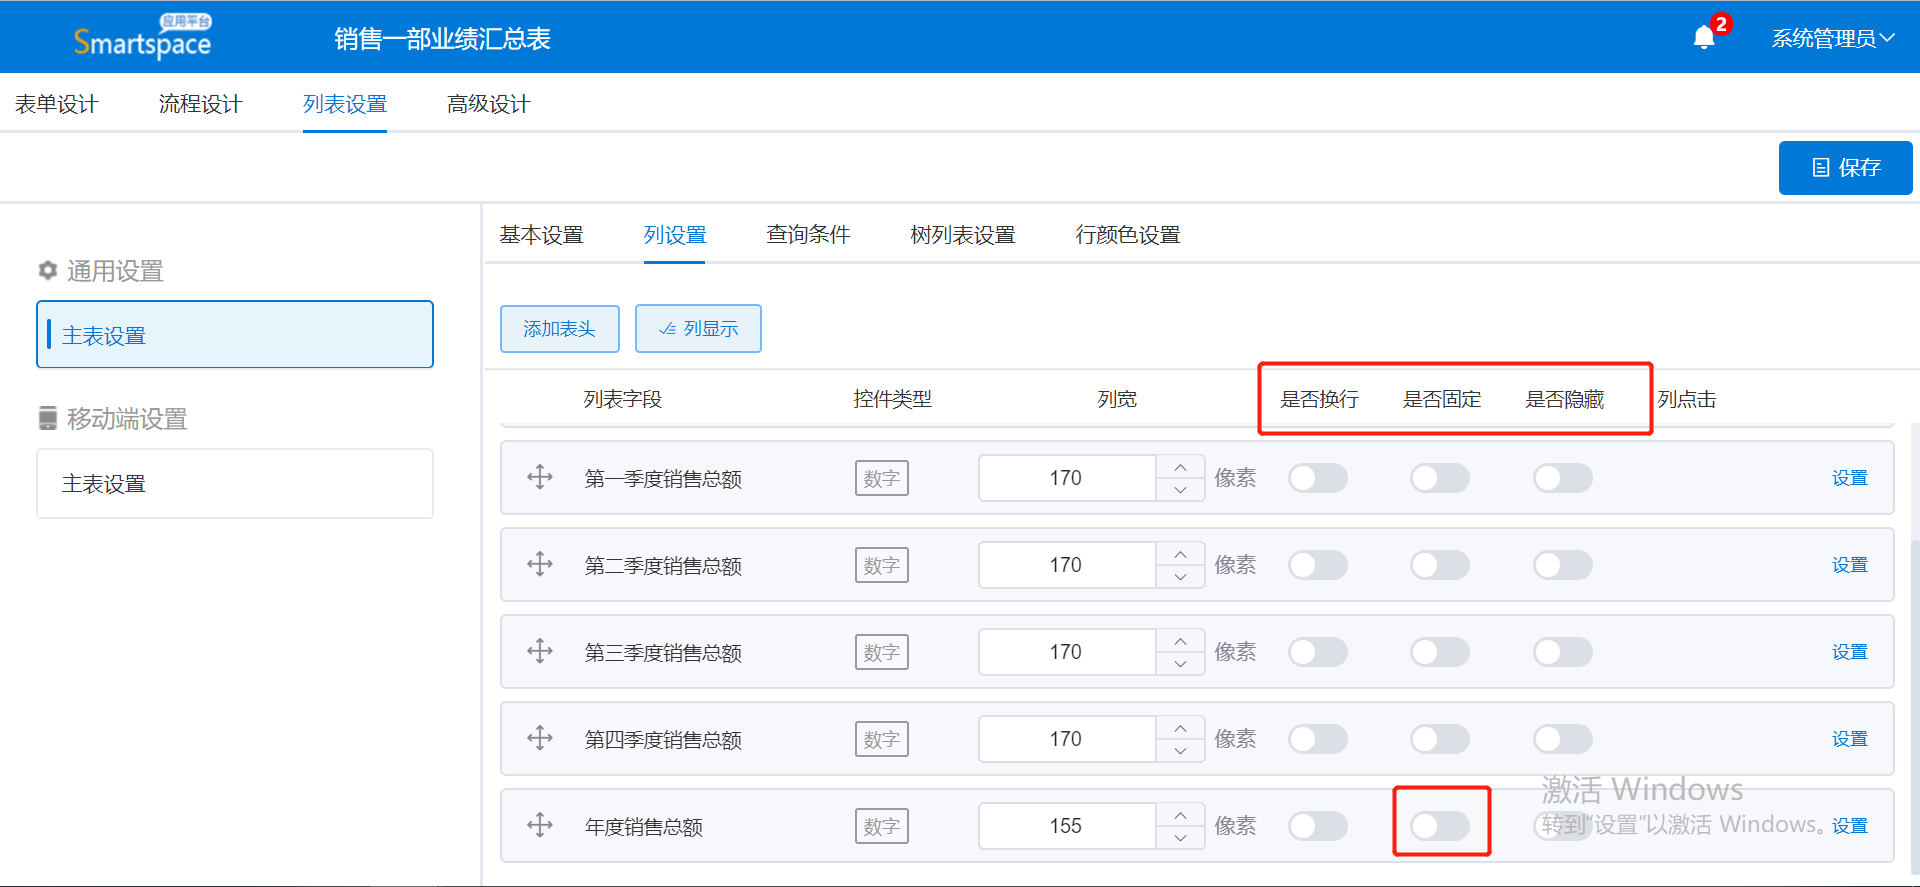Click the Smartspace logo
This screenshot has height=887, width=1920.
pos(142,37)
